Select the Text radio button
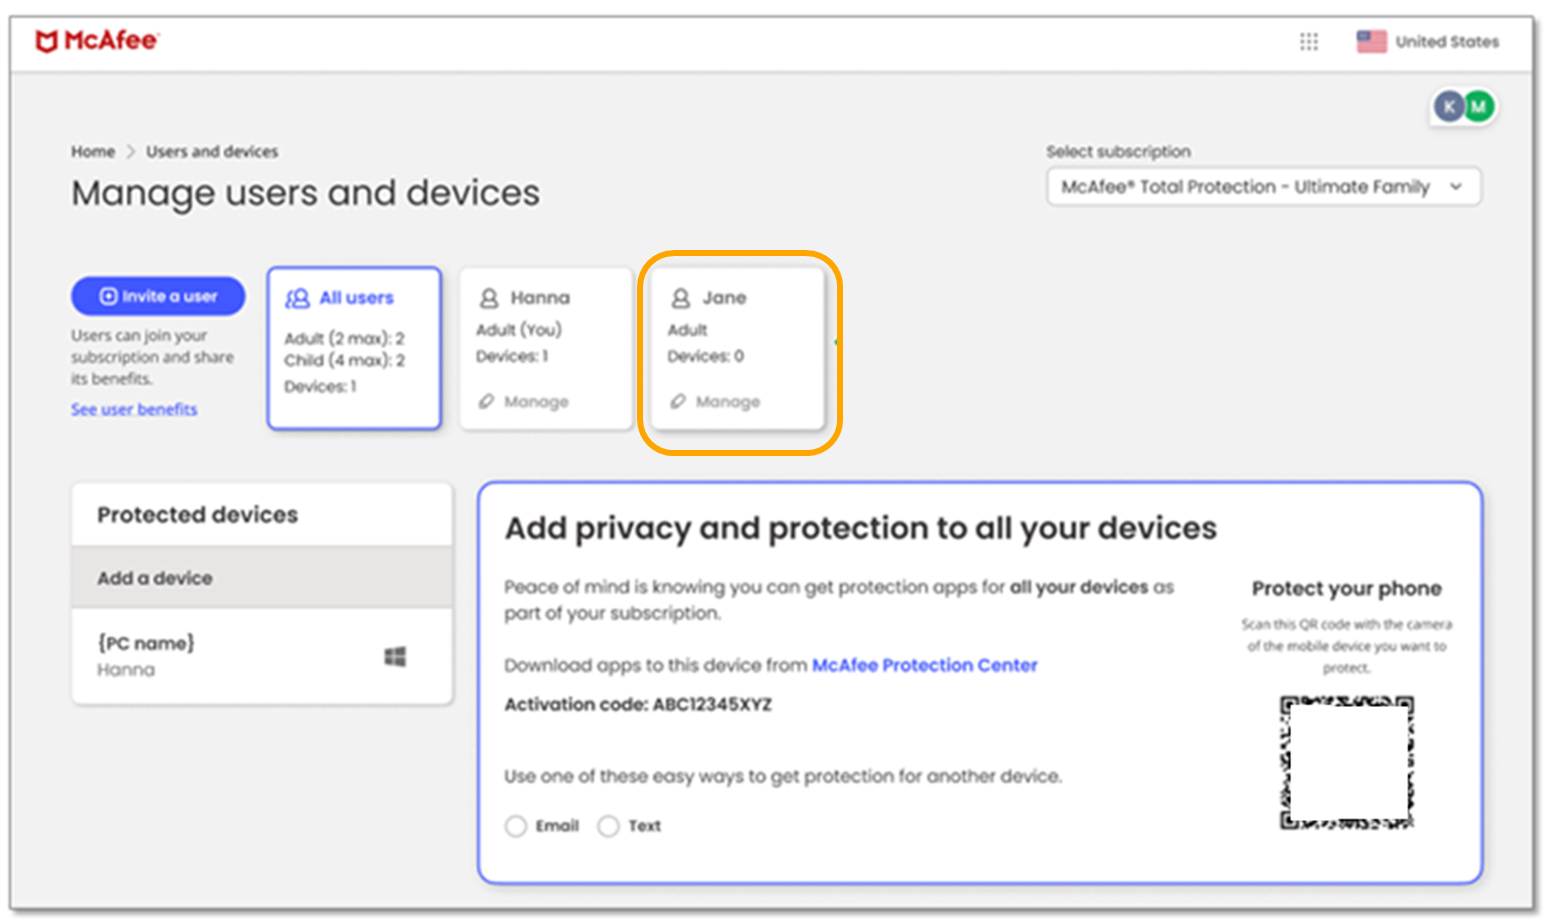This screenshot has height=919, width=1550. click(608, 826)
